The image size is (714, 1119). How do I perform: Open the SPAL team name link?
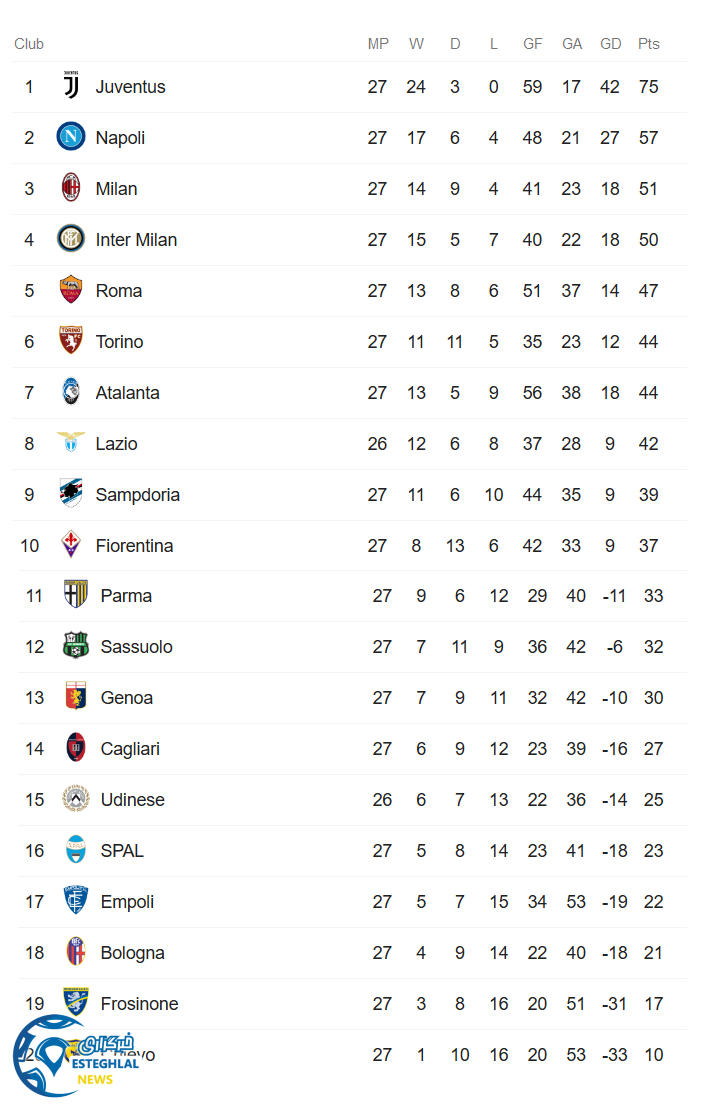tap(122, 851)
